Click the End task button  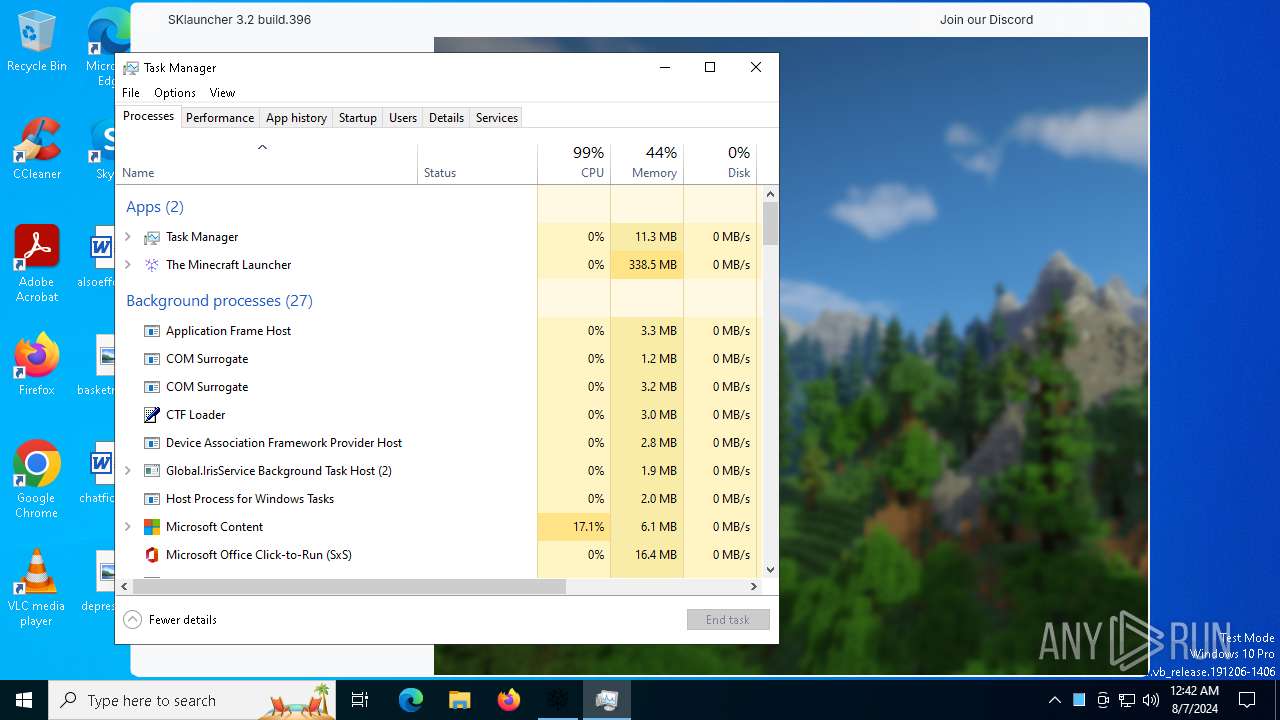[728, 620]
